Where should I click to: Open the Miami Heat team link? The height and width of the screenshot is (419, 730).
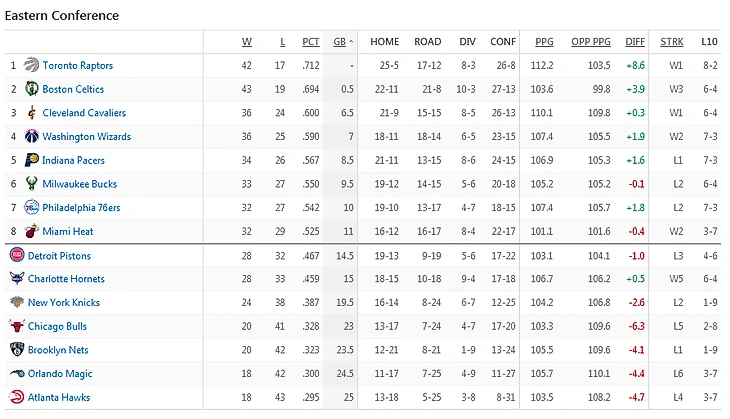click(68, 231)
